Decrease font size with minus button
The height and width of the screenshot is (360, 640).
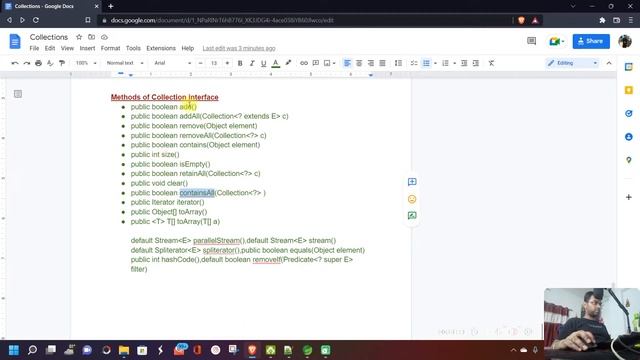point(200,63)
